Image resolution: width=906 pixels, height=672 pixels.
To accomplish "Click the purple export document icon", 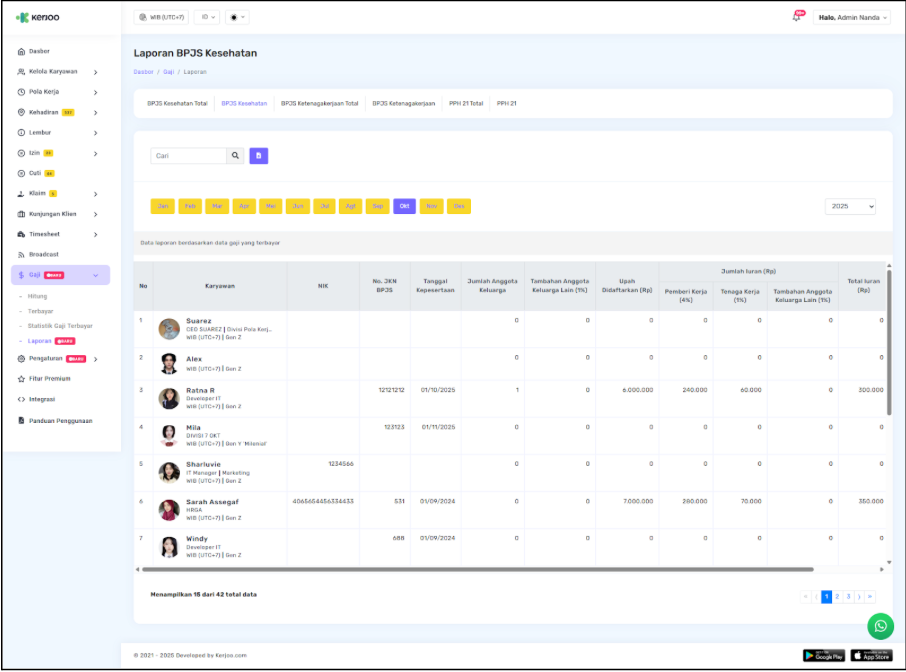I will [x=259, y=156].
